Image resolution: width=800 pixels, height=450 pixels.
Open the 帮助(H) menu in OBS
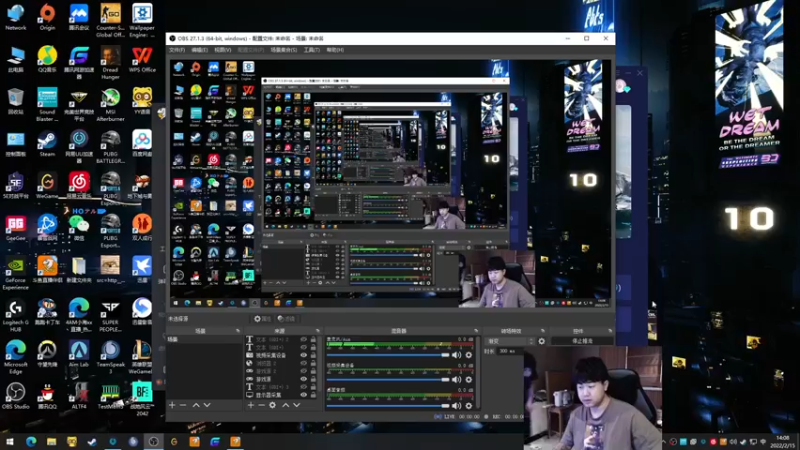[x=335, y=50]
